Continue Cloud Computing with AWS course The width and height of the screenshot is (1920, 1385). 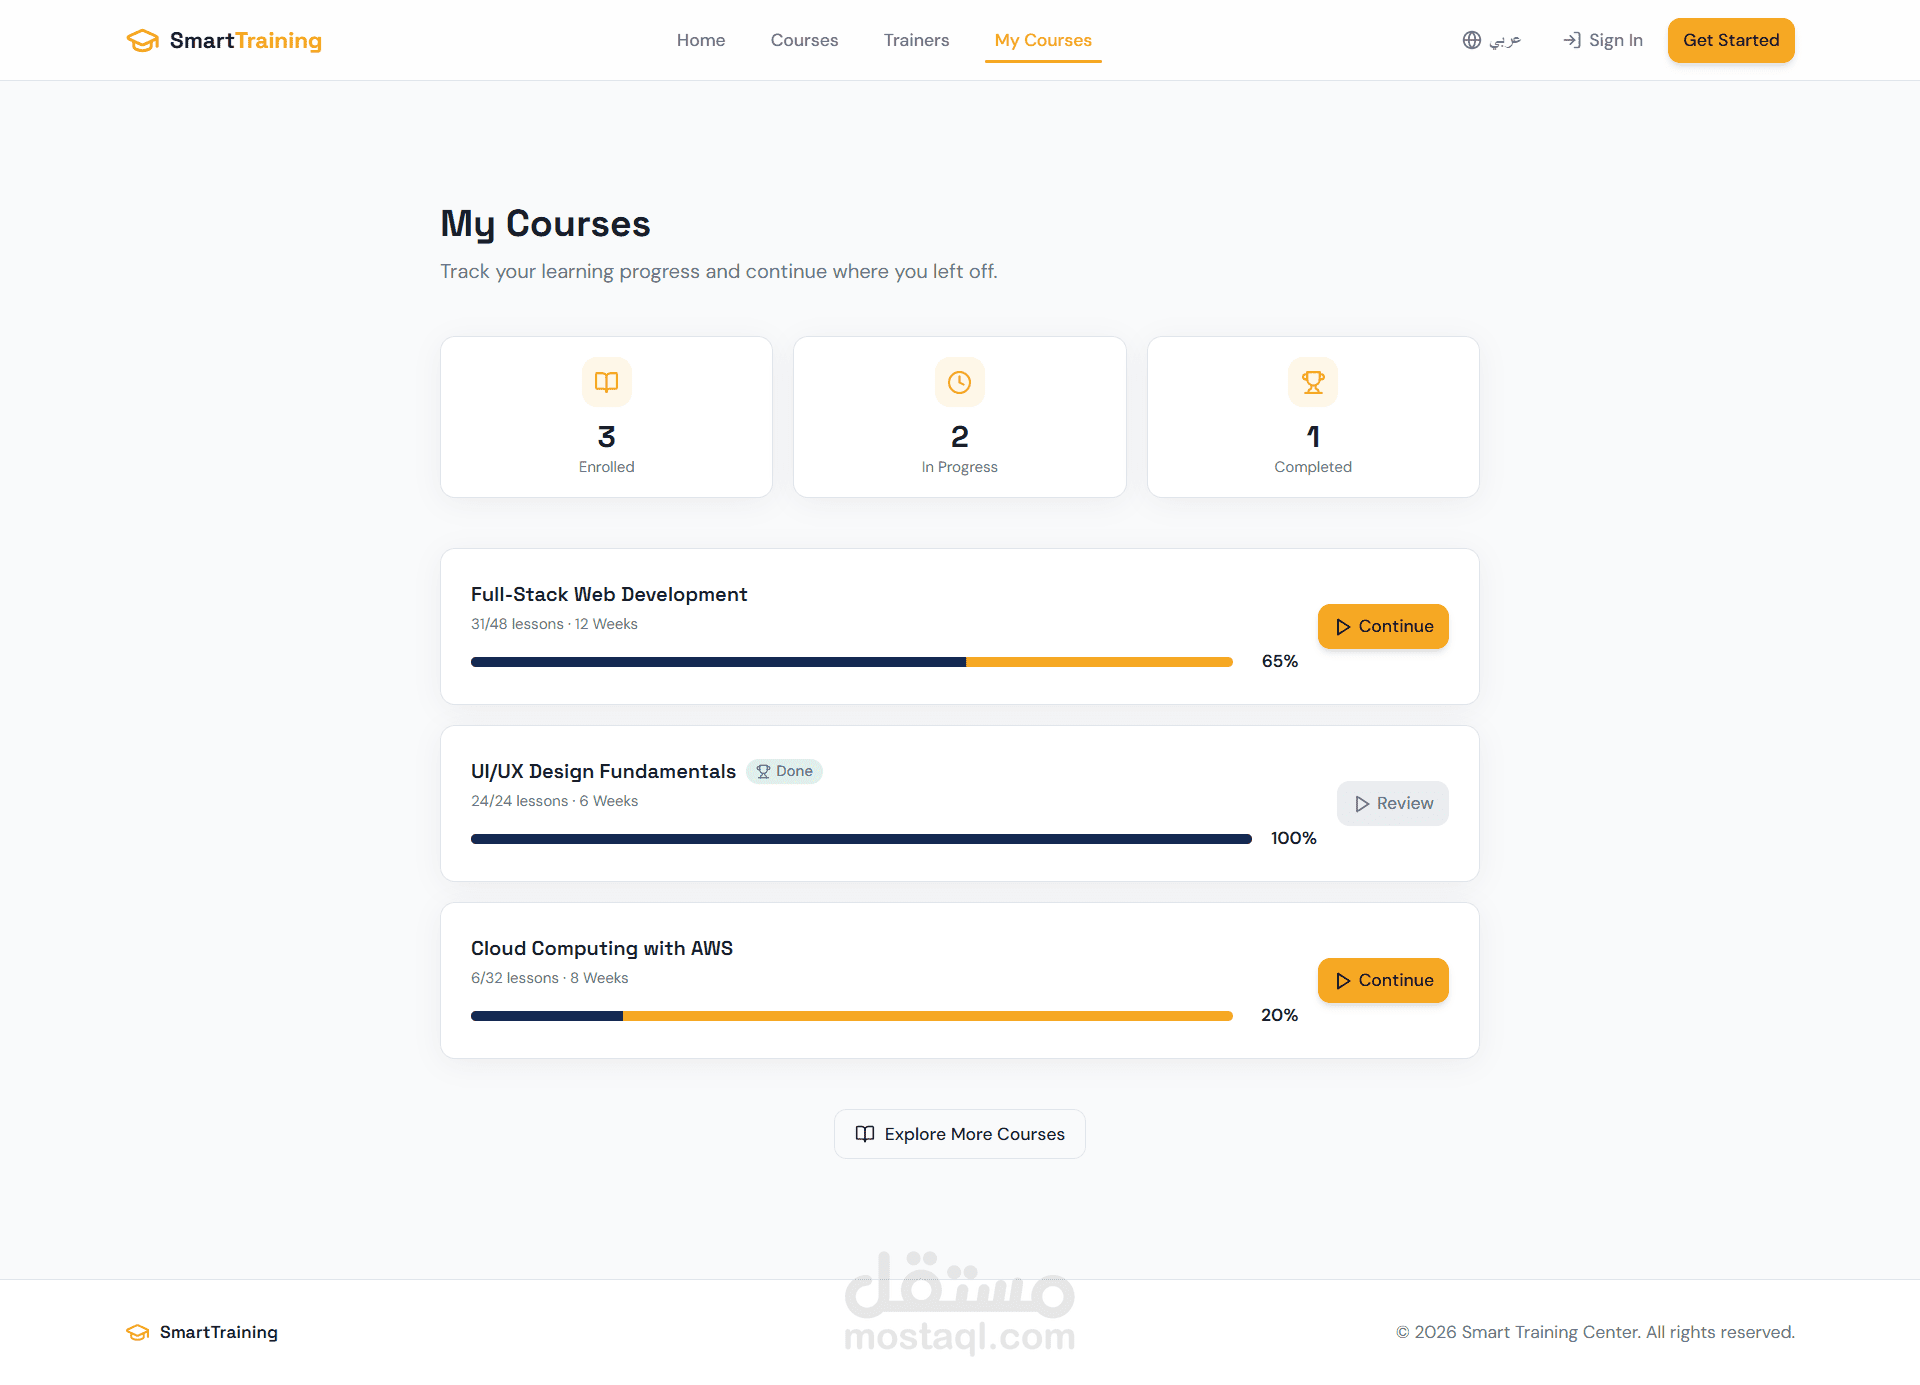pyautogui.click(x=1382, y=980)
